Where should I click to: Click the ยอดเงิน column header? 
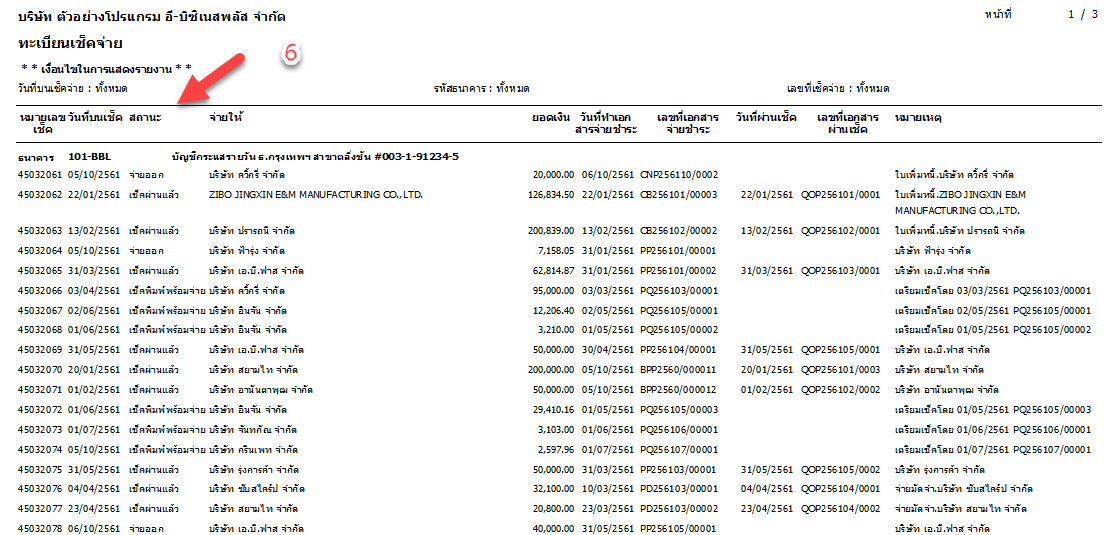click(553, 118)
